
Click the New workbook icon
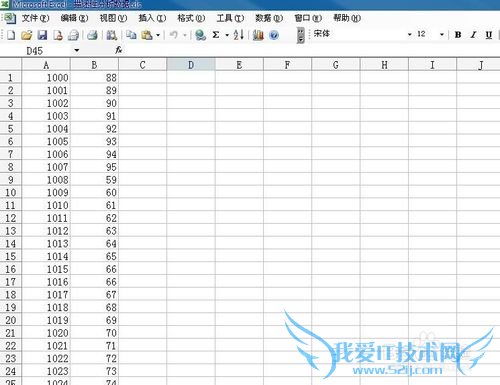click(11, 35)
